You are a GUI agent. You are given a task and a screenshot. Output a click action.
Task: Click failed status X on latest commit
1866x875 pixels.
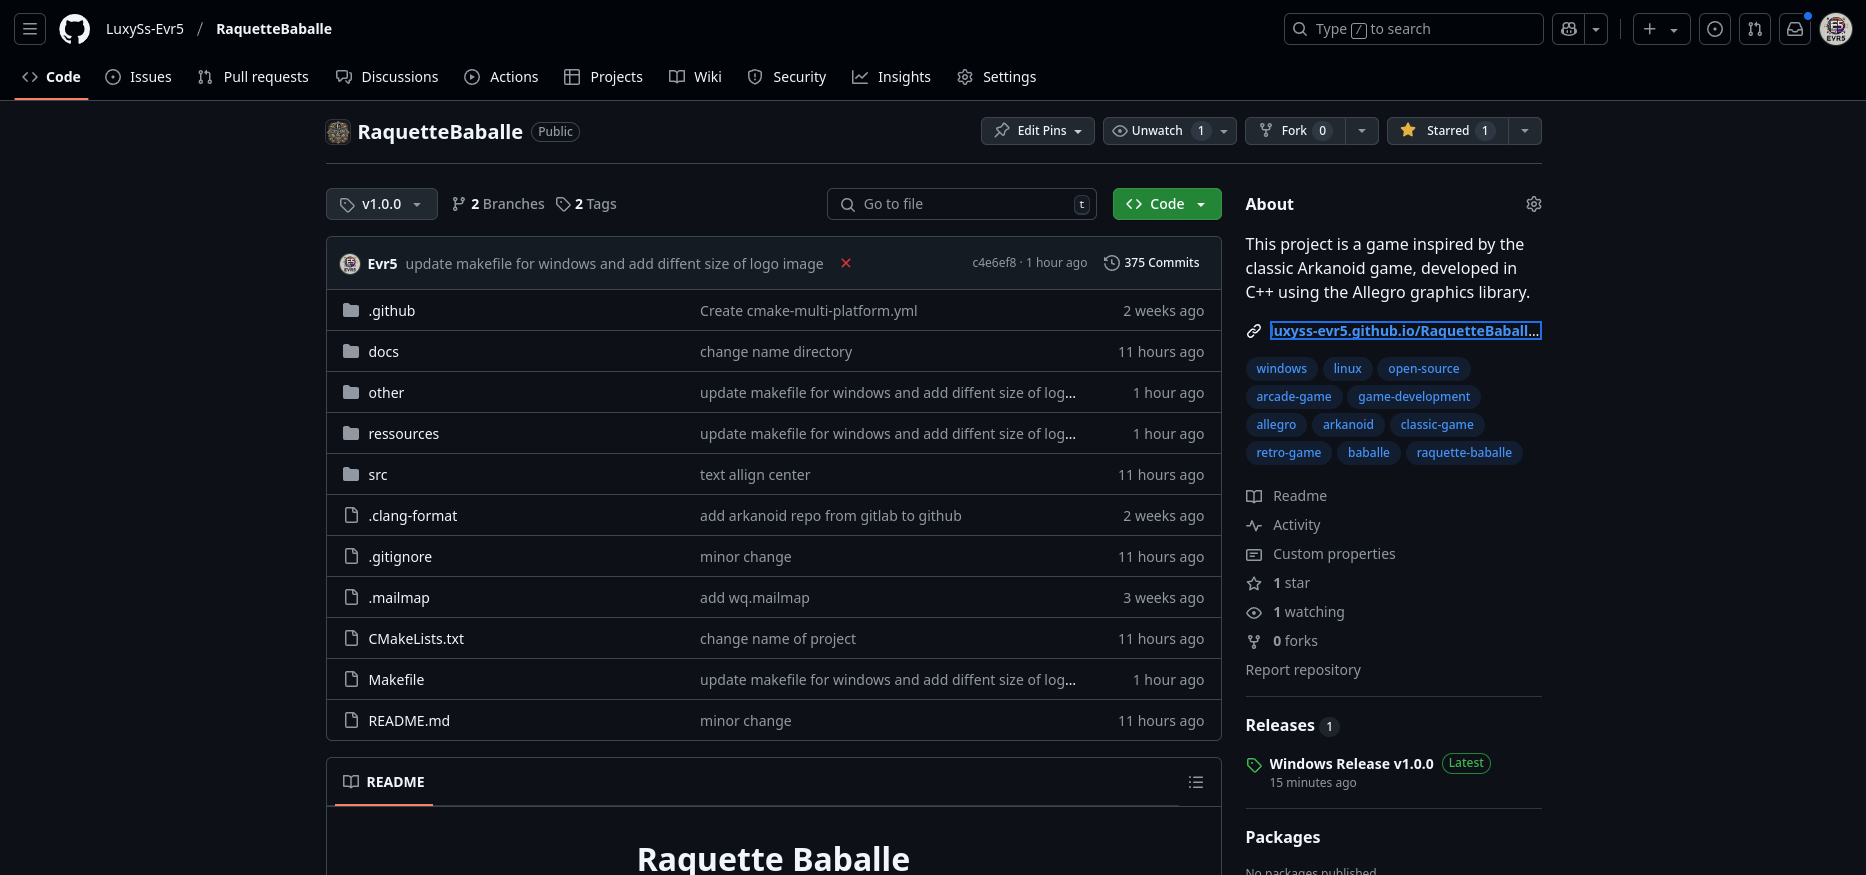[846, 263]
